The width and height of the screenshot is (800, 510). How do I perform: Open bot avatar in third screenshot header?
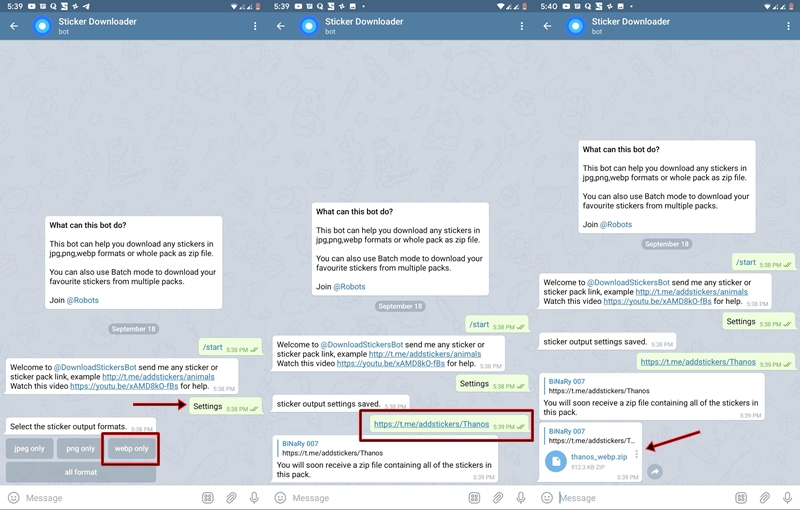click(x=576, y=26)
